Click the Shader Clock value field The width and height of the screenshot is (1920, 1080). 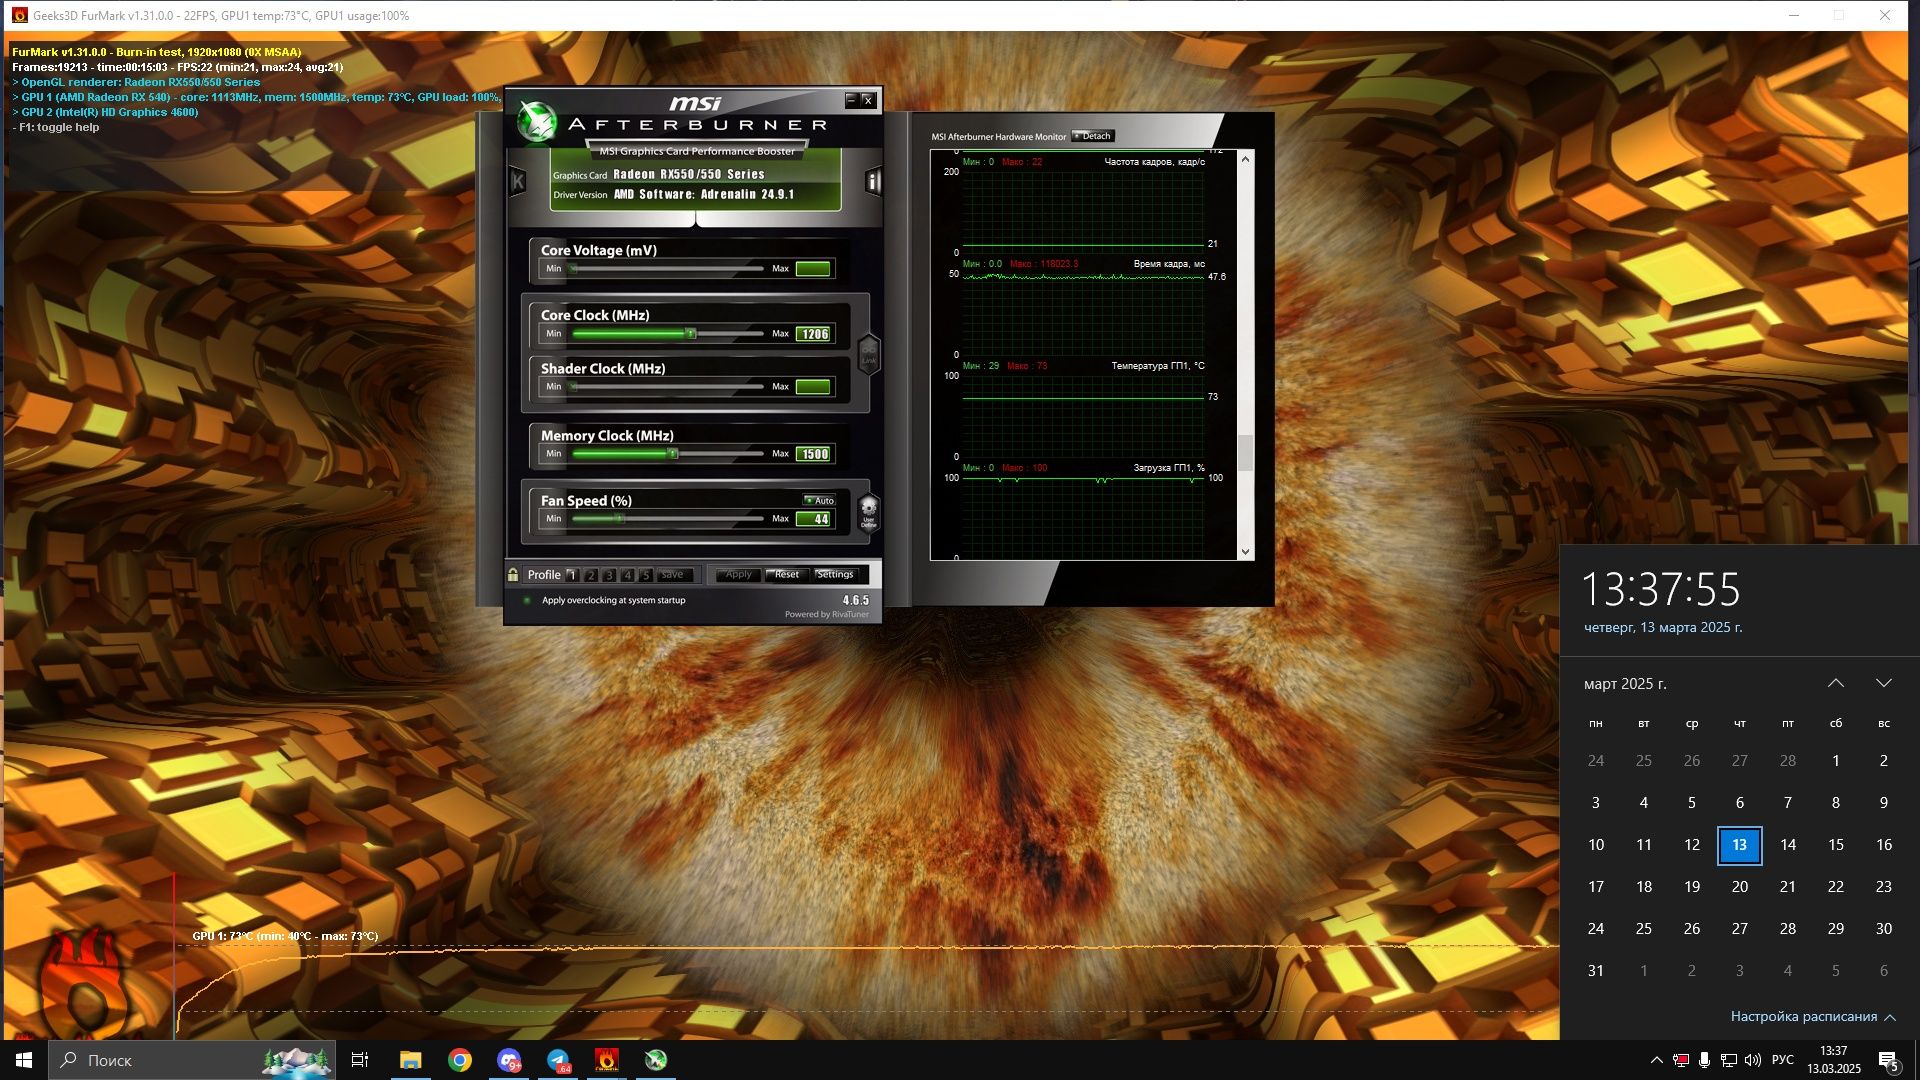(814, 387)
